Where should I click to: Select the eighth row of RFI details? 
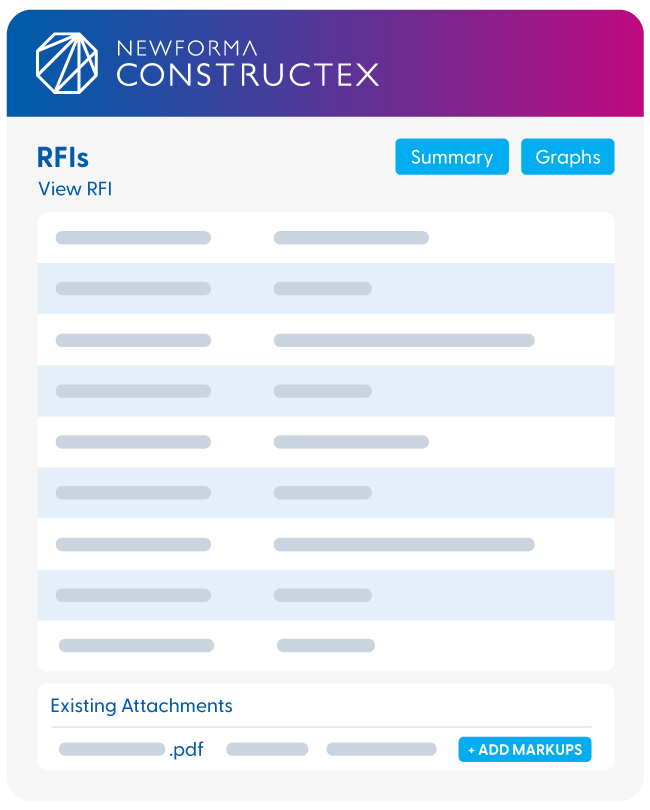pos(326,595)
